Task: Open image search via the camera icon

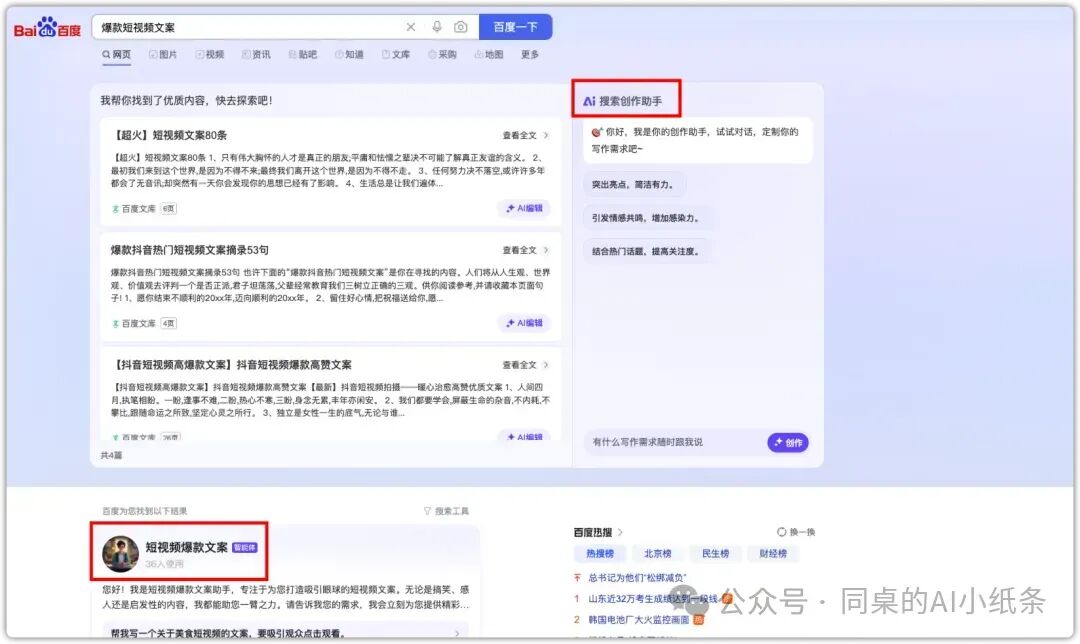Action: [x=461, y=27]
